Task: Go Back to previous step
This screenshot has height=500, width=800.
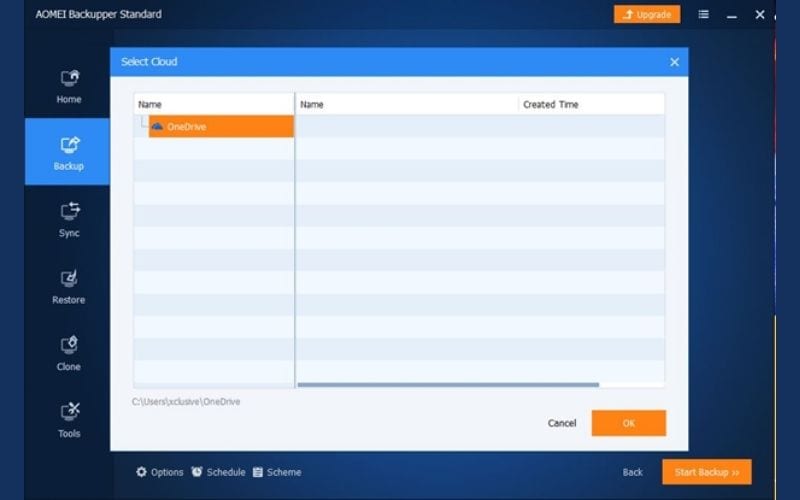Action: click(633, 472)
